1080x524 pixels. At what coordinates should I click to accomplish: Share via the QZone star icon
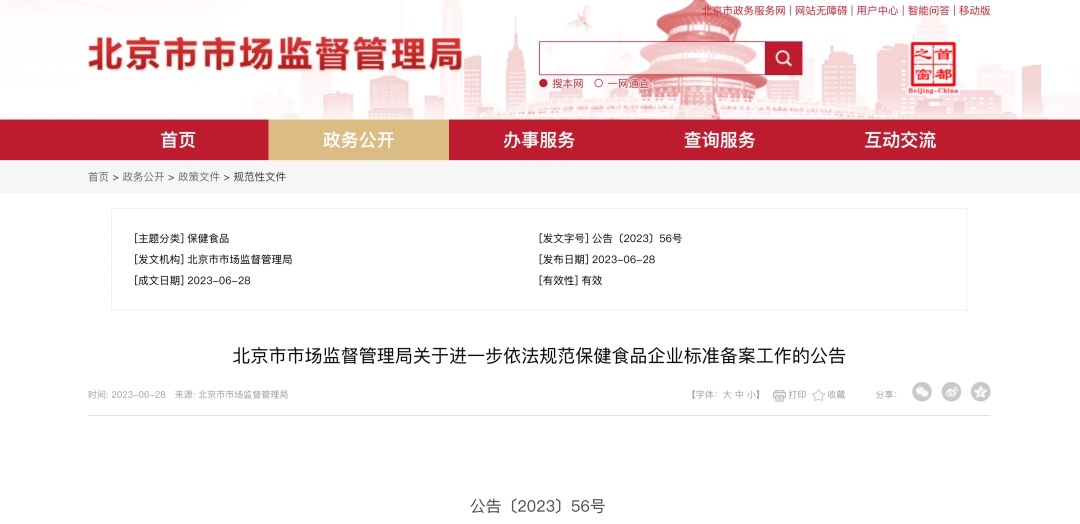[x=981, y=392]
